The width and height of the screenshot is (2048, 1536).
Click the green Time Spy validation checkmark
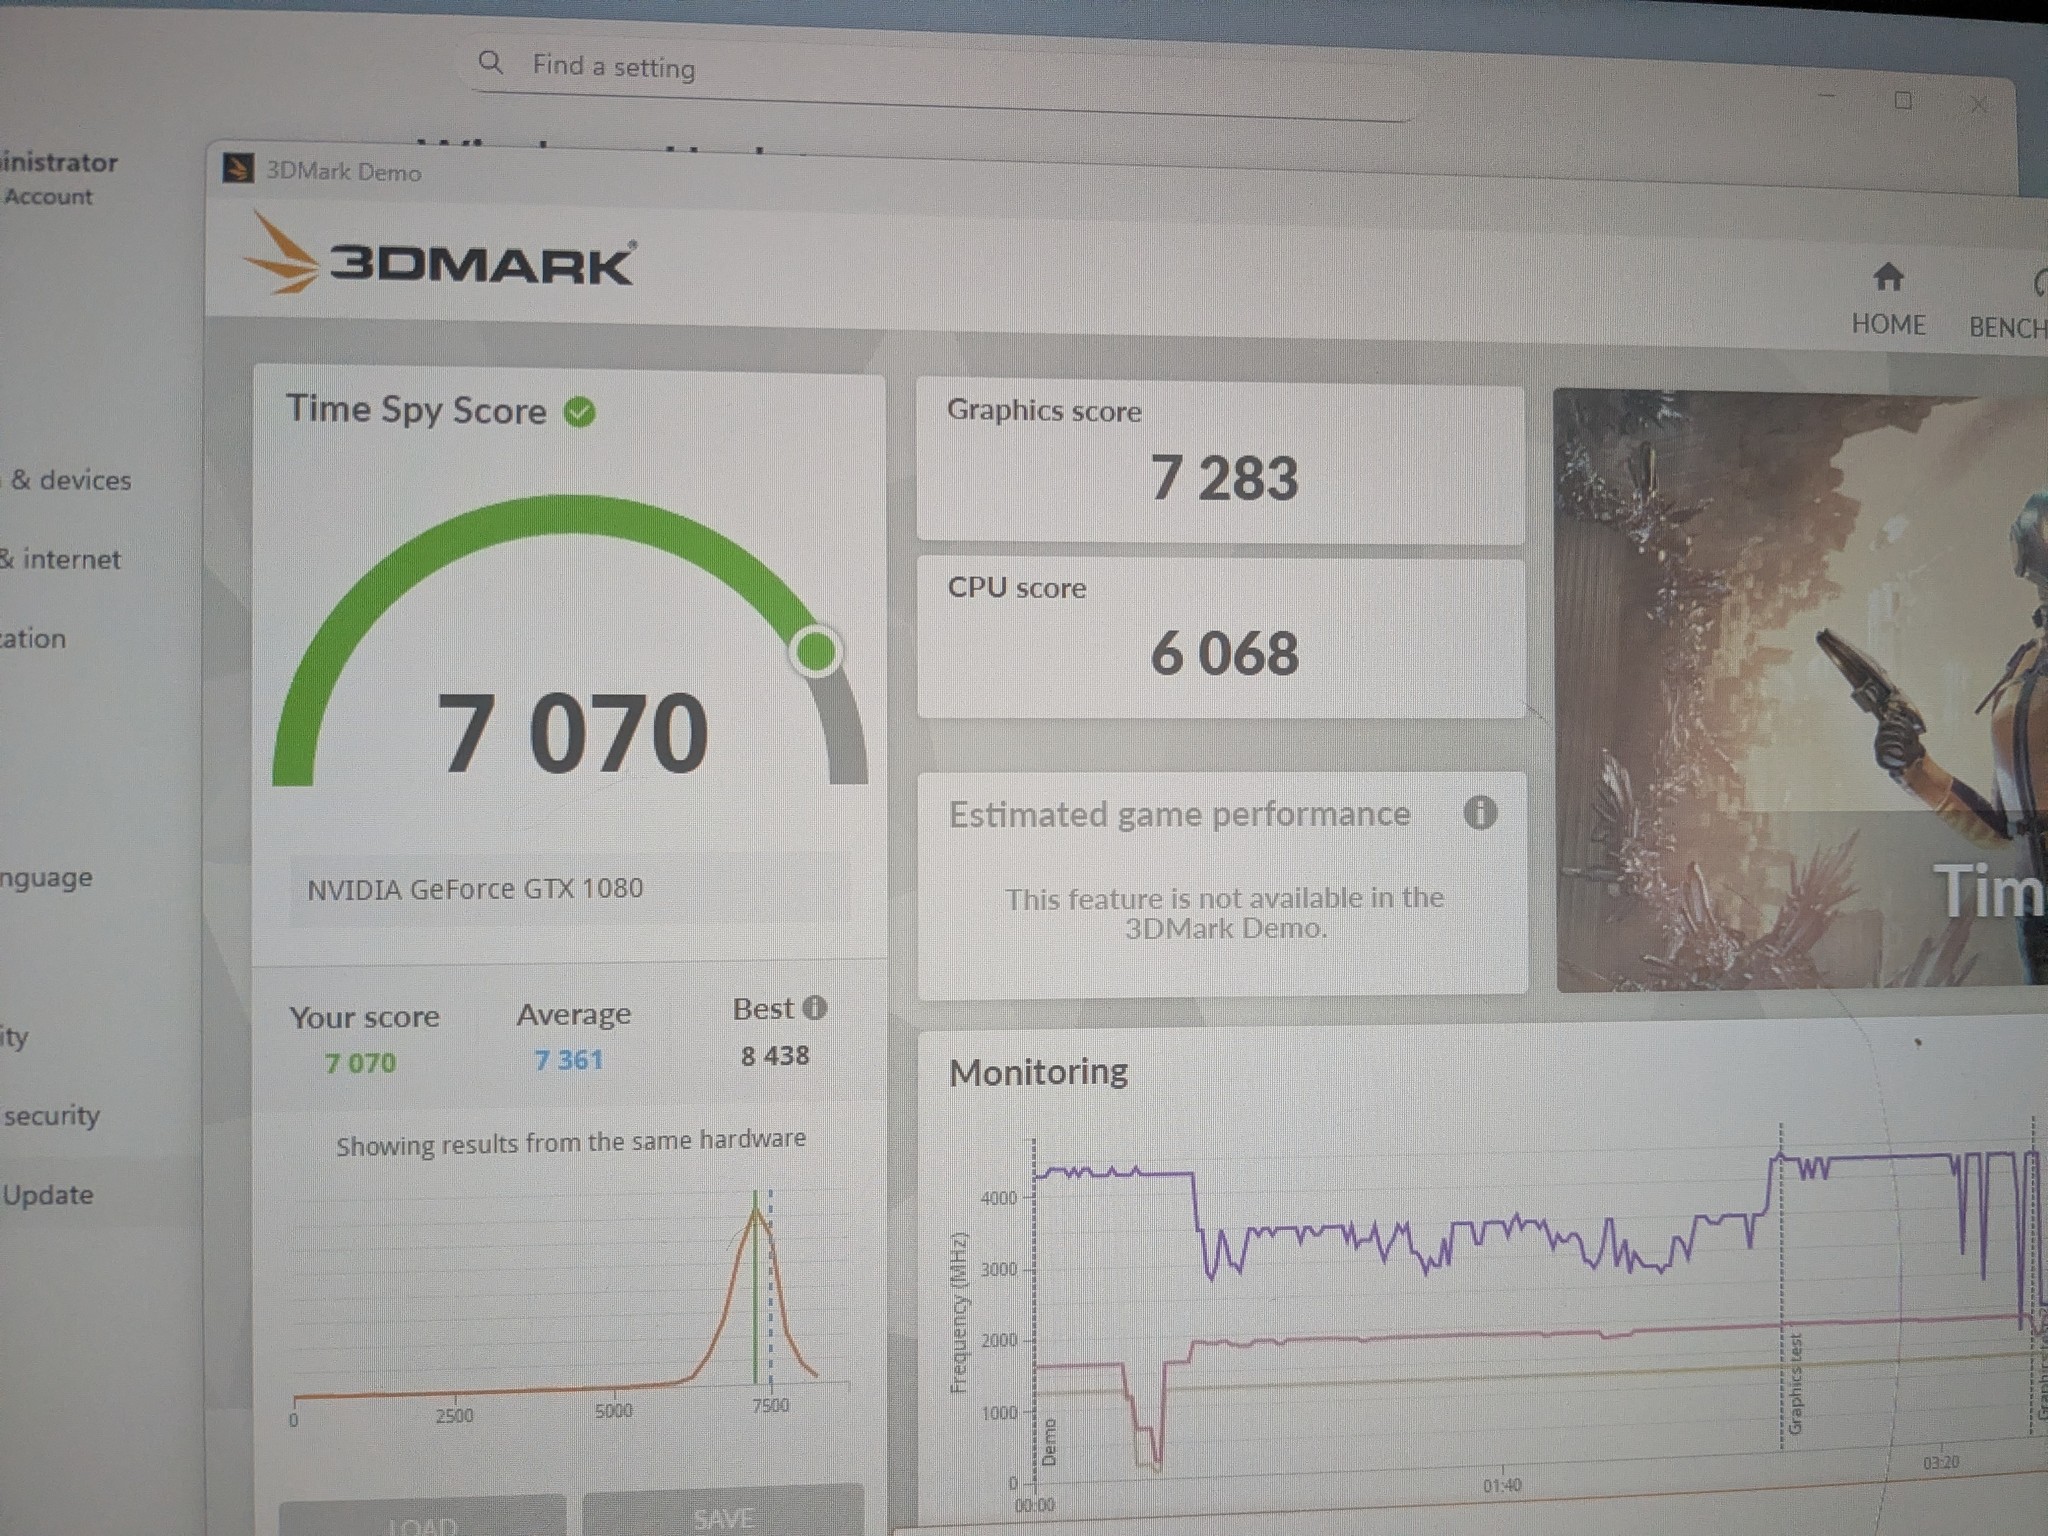[x=579, y=411]
